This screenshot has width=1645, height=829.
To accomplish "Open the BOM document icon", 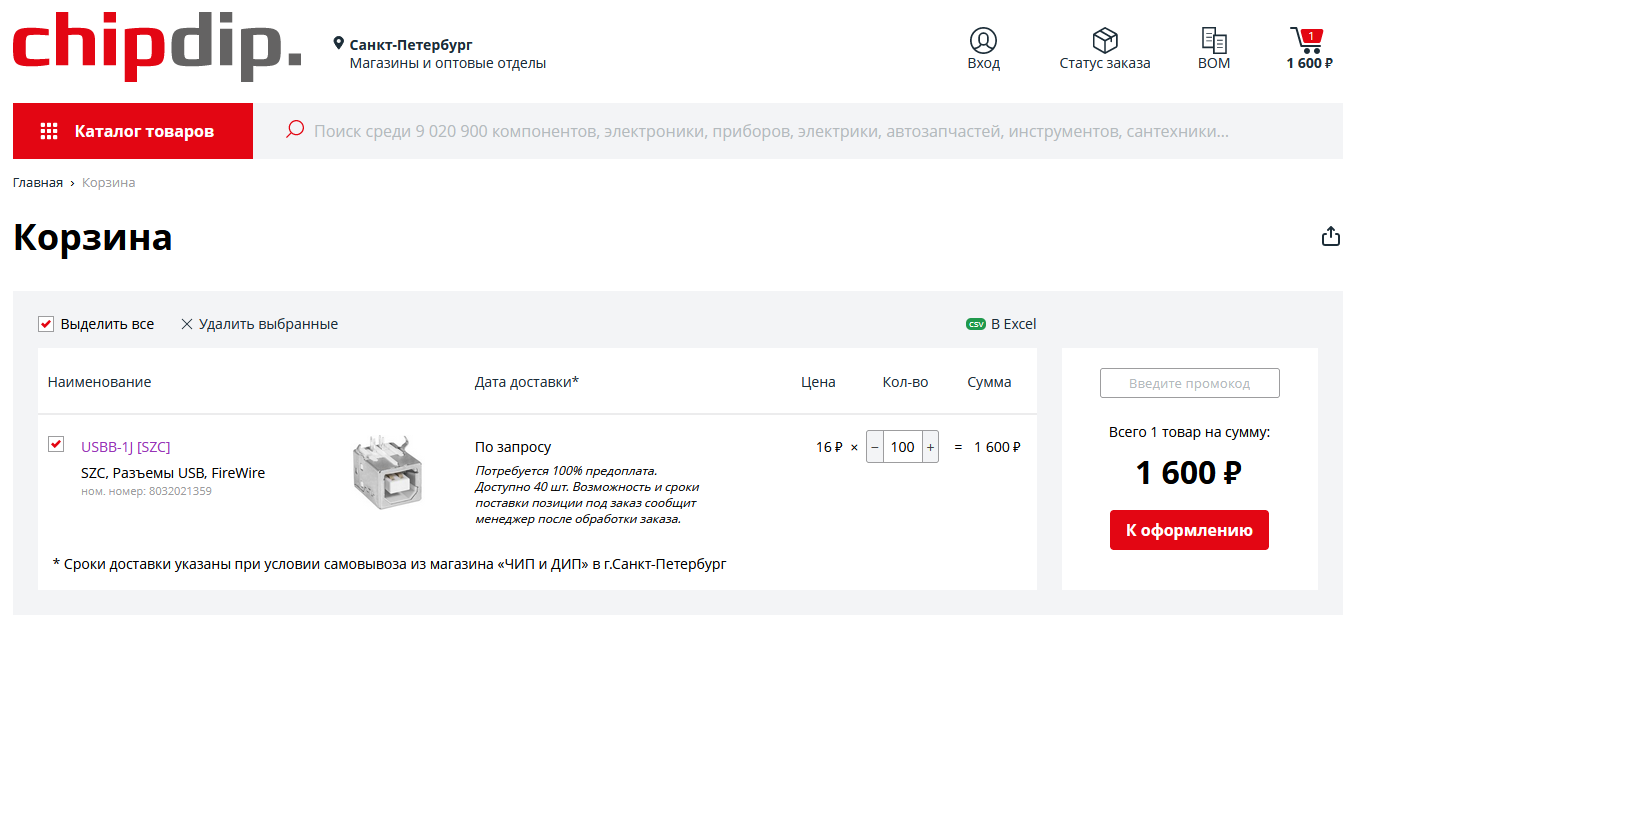I will 1214,40.
